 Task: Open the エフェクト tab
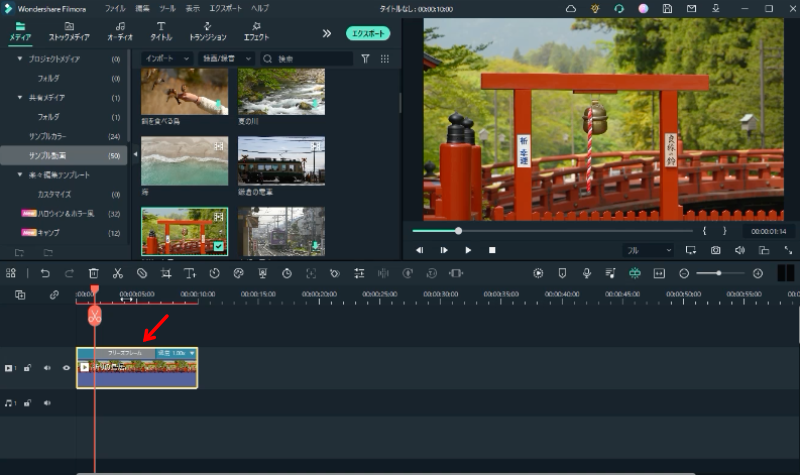[256, 32]
